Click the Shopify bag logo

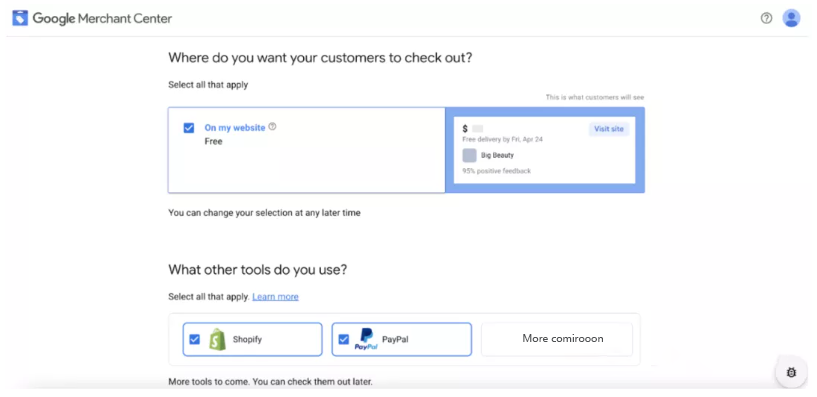[217, 339]
